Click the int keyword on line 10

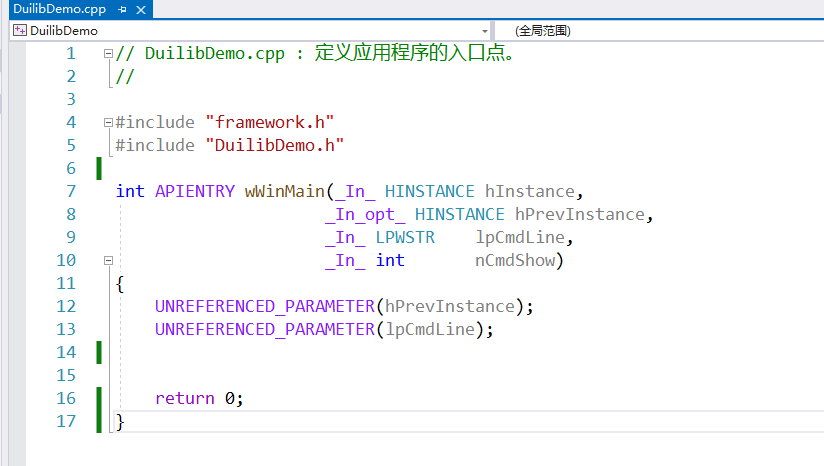pos(390,261)
